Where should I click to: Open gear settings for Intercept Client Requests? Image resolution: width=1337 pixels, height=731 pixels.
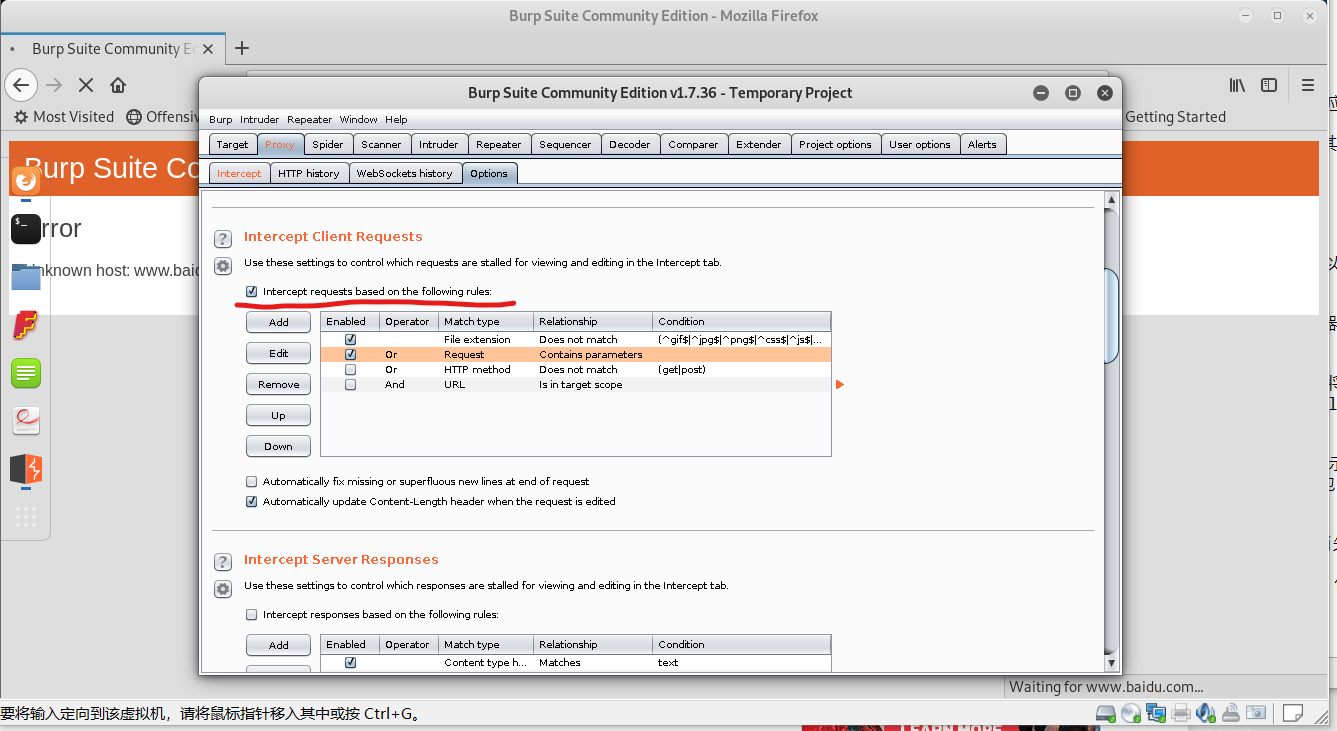pos(223,266)
